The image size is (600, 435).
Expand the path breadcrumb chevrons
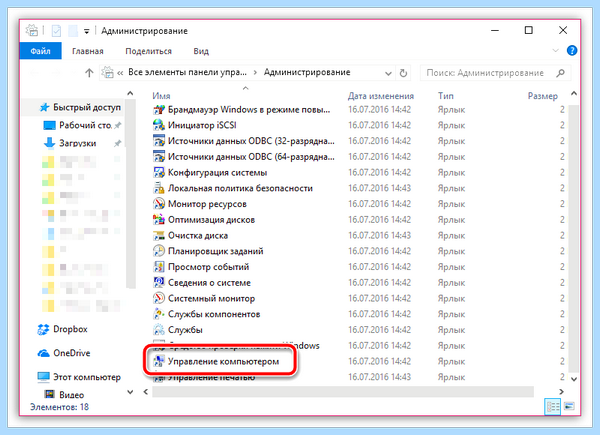click(120, 73)
